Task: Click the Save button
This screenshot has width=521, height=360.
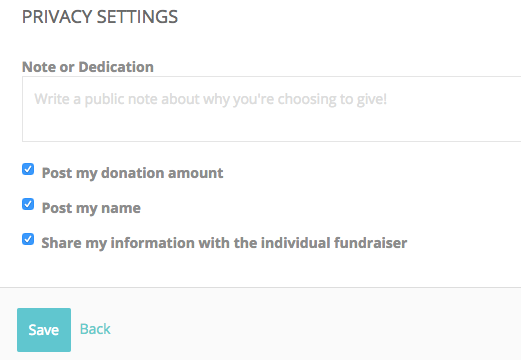Action: point(44,330)
